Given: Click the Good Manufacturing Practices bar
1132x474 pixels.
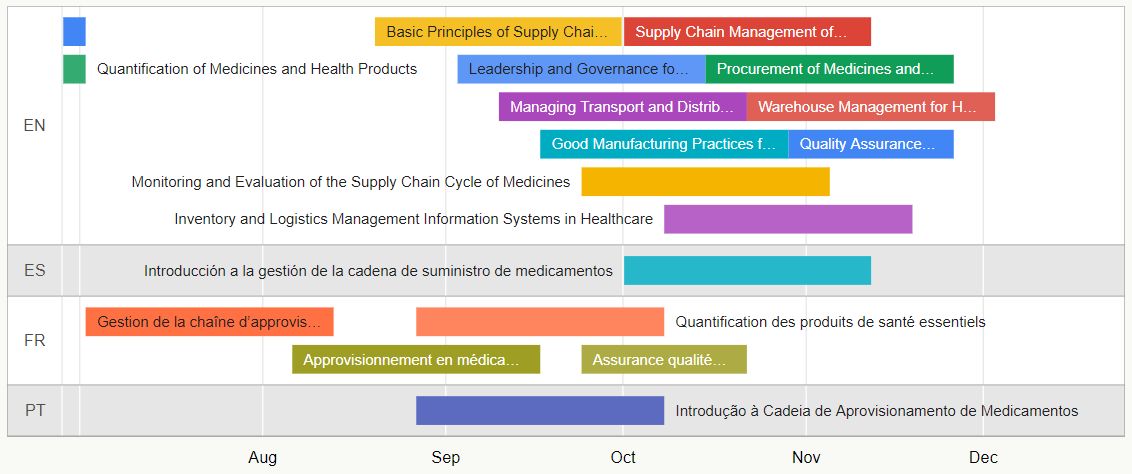Looking at the screenshot, I should pos(664,144).
